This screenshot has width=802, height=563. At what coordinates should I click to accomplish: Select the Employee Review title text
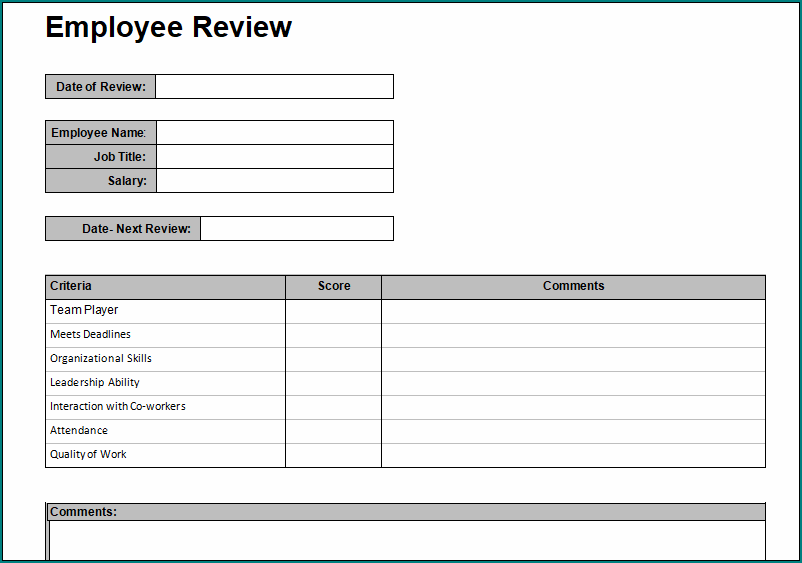click(168, 27)
